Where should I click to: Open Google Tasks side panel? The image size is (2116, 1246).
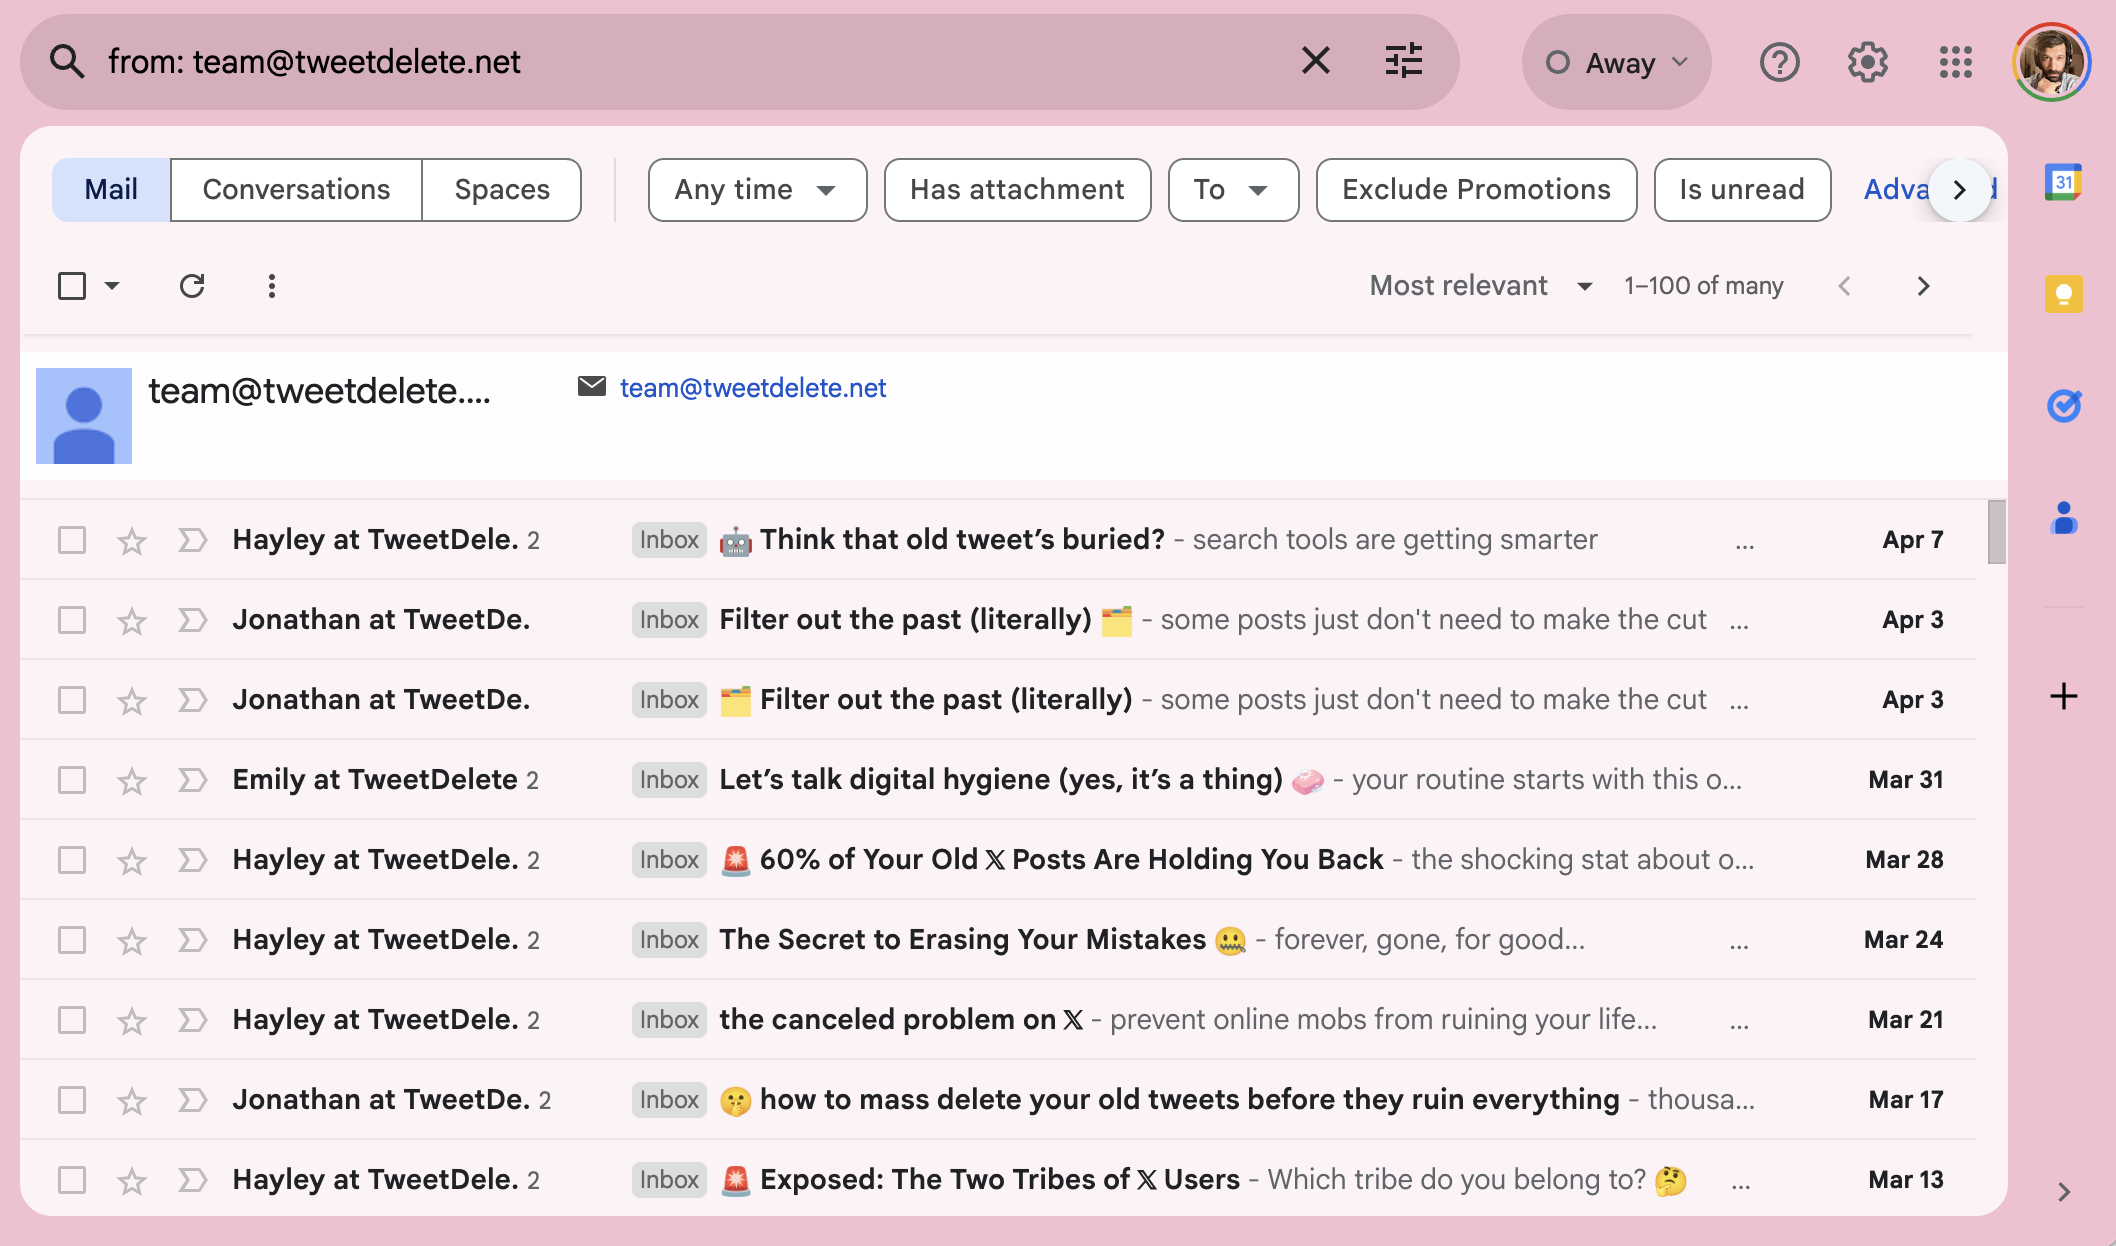tap(2063, 405)
